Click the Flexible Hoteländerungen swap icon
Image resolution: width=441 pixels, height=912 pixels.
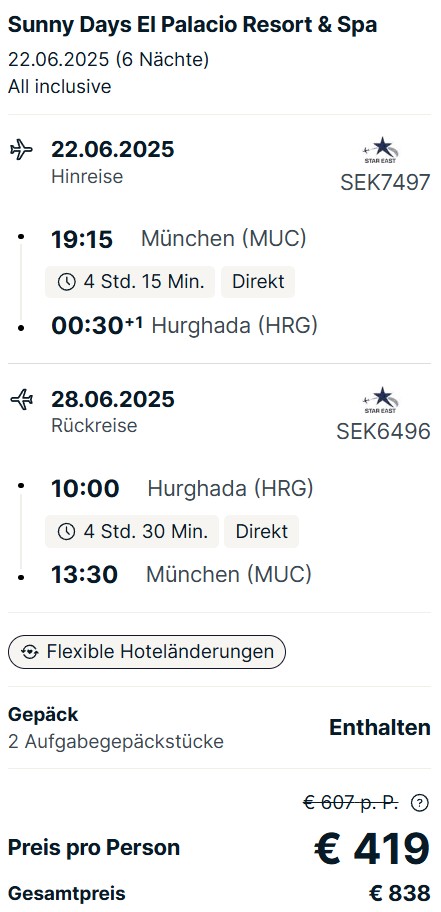pyautogui.click(x=29, y=652)
